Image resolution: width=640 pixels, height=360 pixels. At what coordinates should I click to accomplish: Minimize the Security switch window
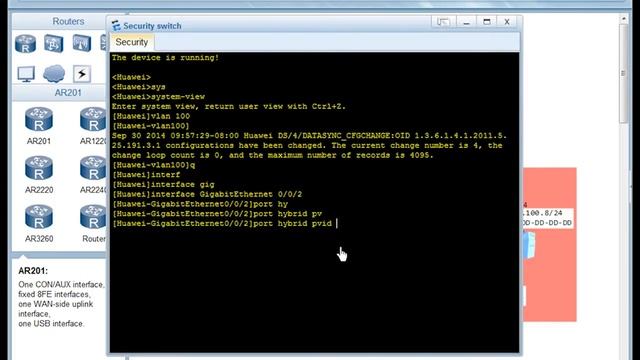coord(467,22)
